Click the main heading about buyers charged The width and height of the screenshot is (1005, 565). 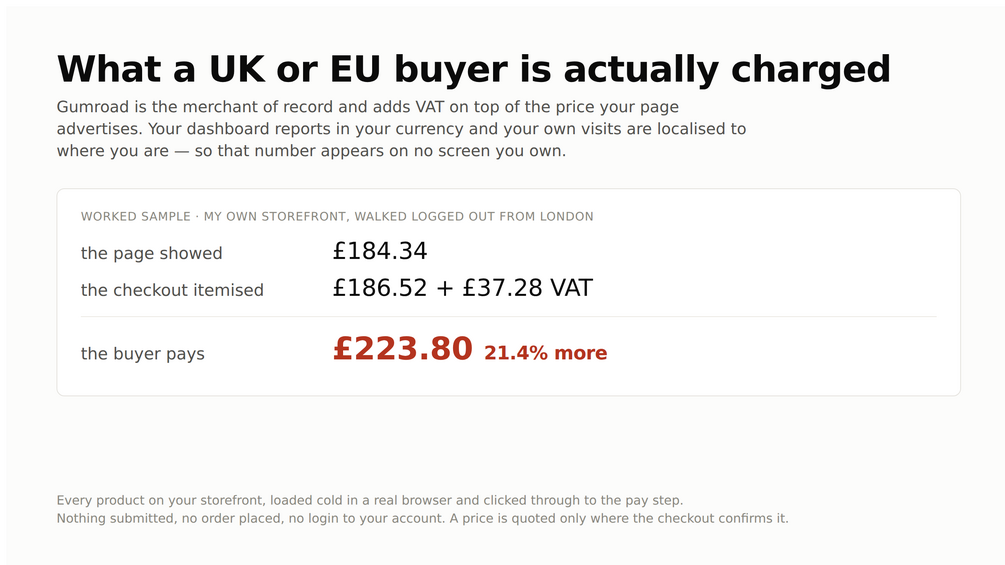click(474, 69)
